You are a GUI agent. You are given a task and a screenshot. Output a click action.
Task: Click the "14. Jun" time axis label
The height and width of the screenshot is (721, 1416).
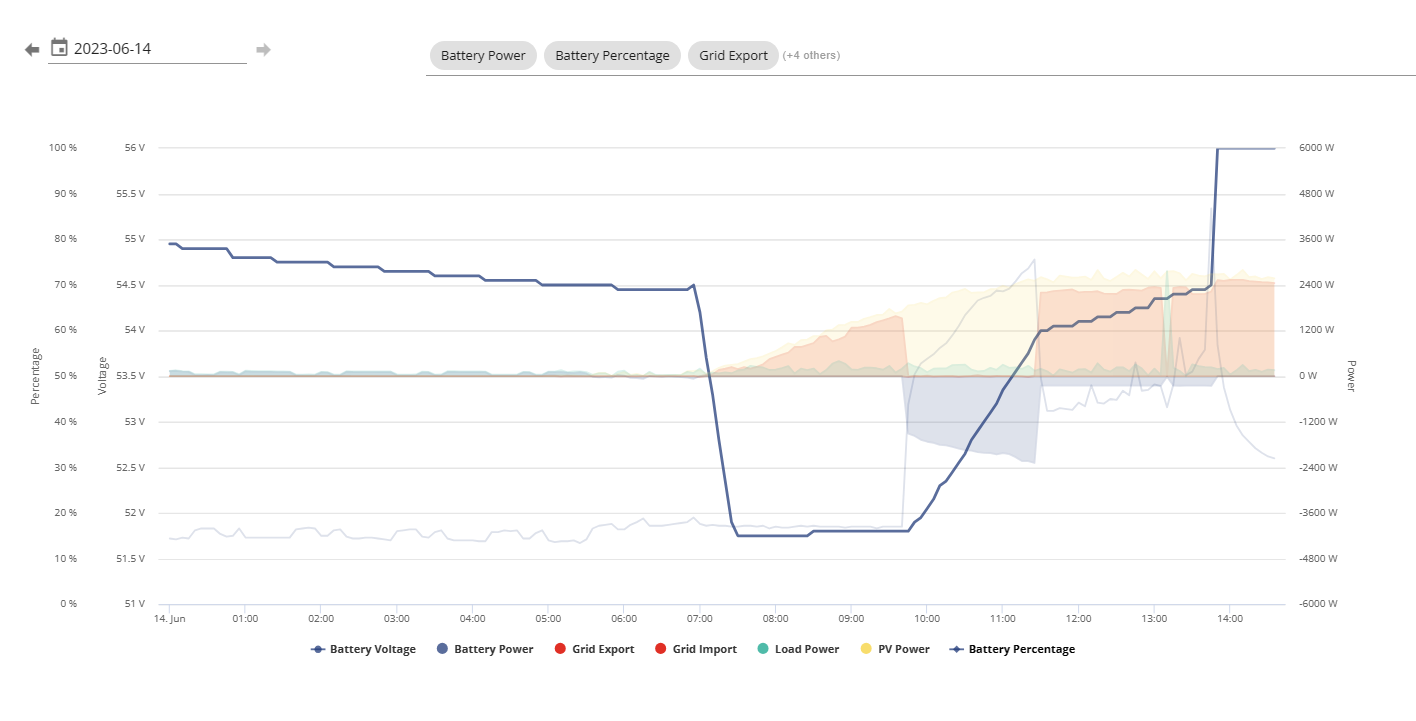coord(169,619)
